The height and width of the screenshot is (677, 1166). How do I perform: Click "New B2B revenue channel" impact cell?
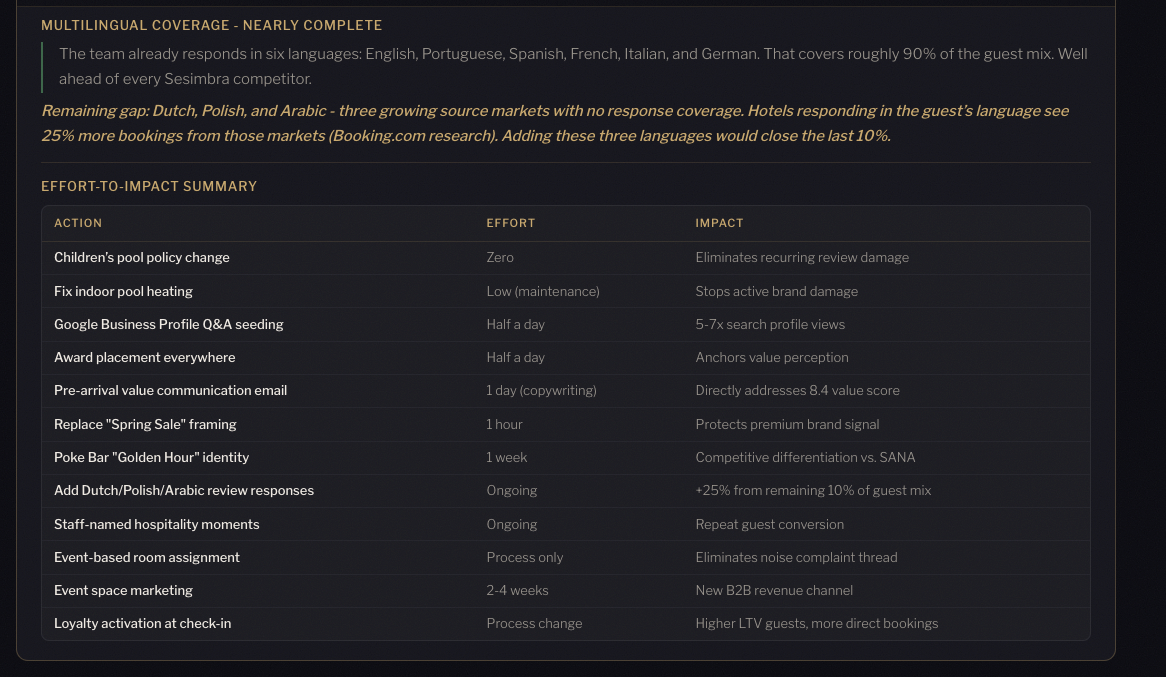(x=774, y=590)
